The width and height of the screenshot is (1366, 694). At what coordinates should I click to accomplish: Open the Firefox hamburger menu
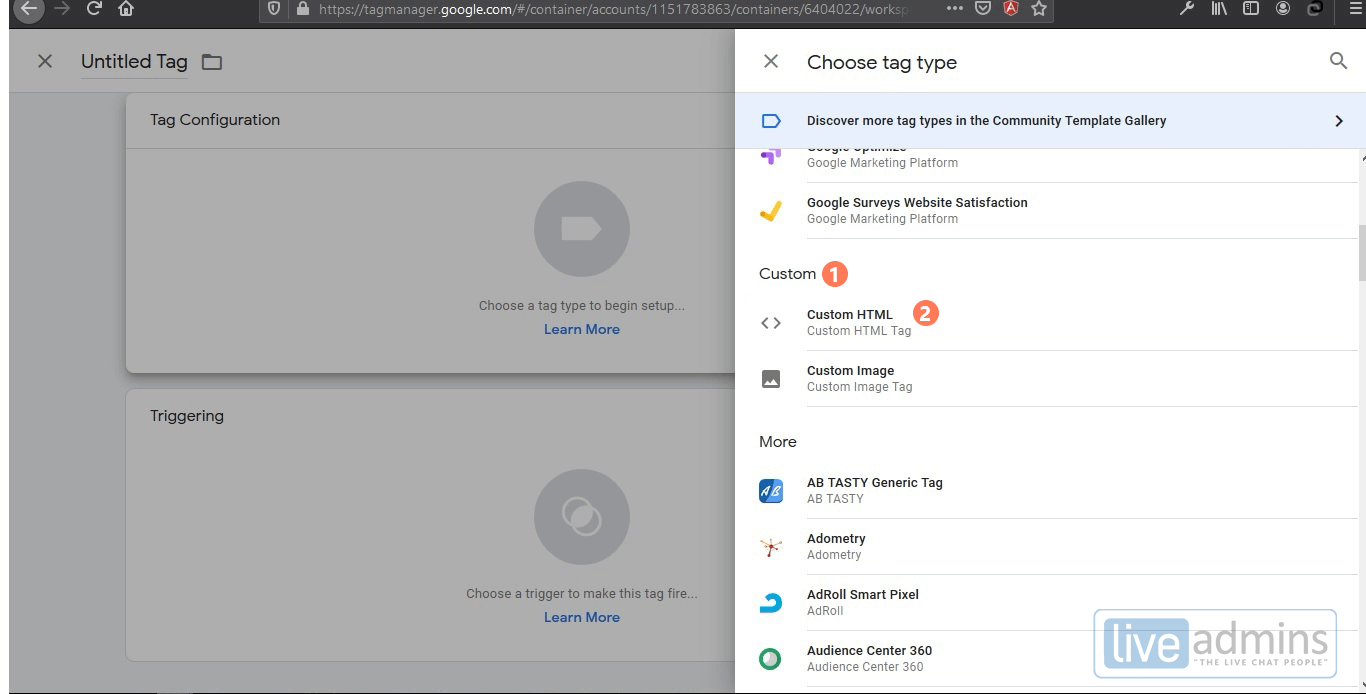click(1356, 9)
